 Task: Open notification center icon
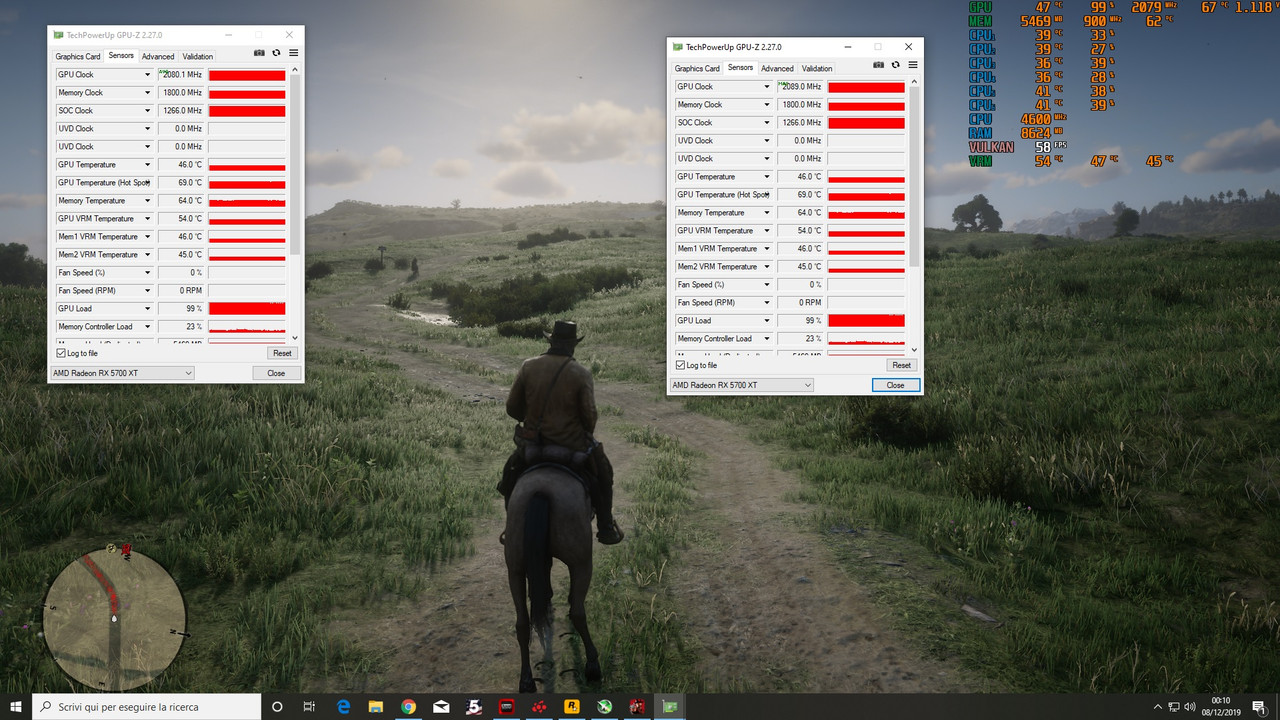(x=1258, y=706)
